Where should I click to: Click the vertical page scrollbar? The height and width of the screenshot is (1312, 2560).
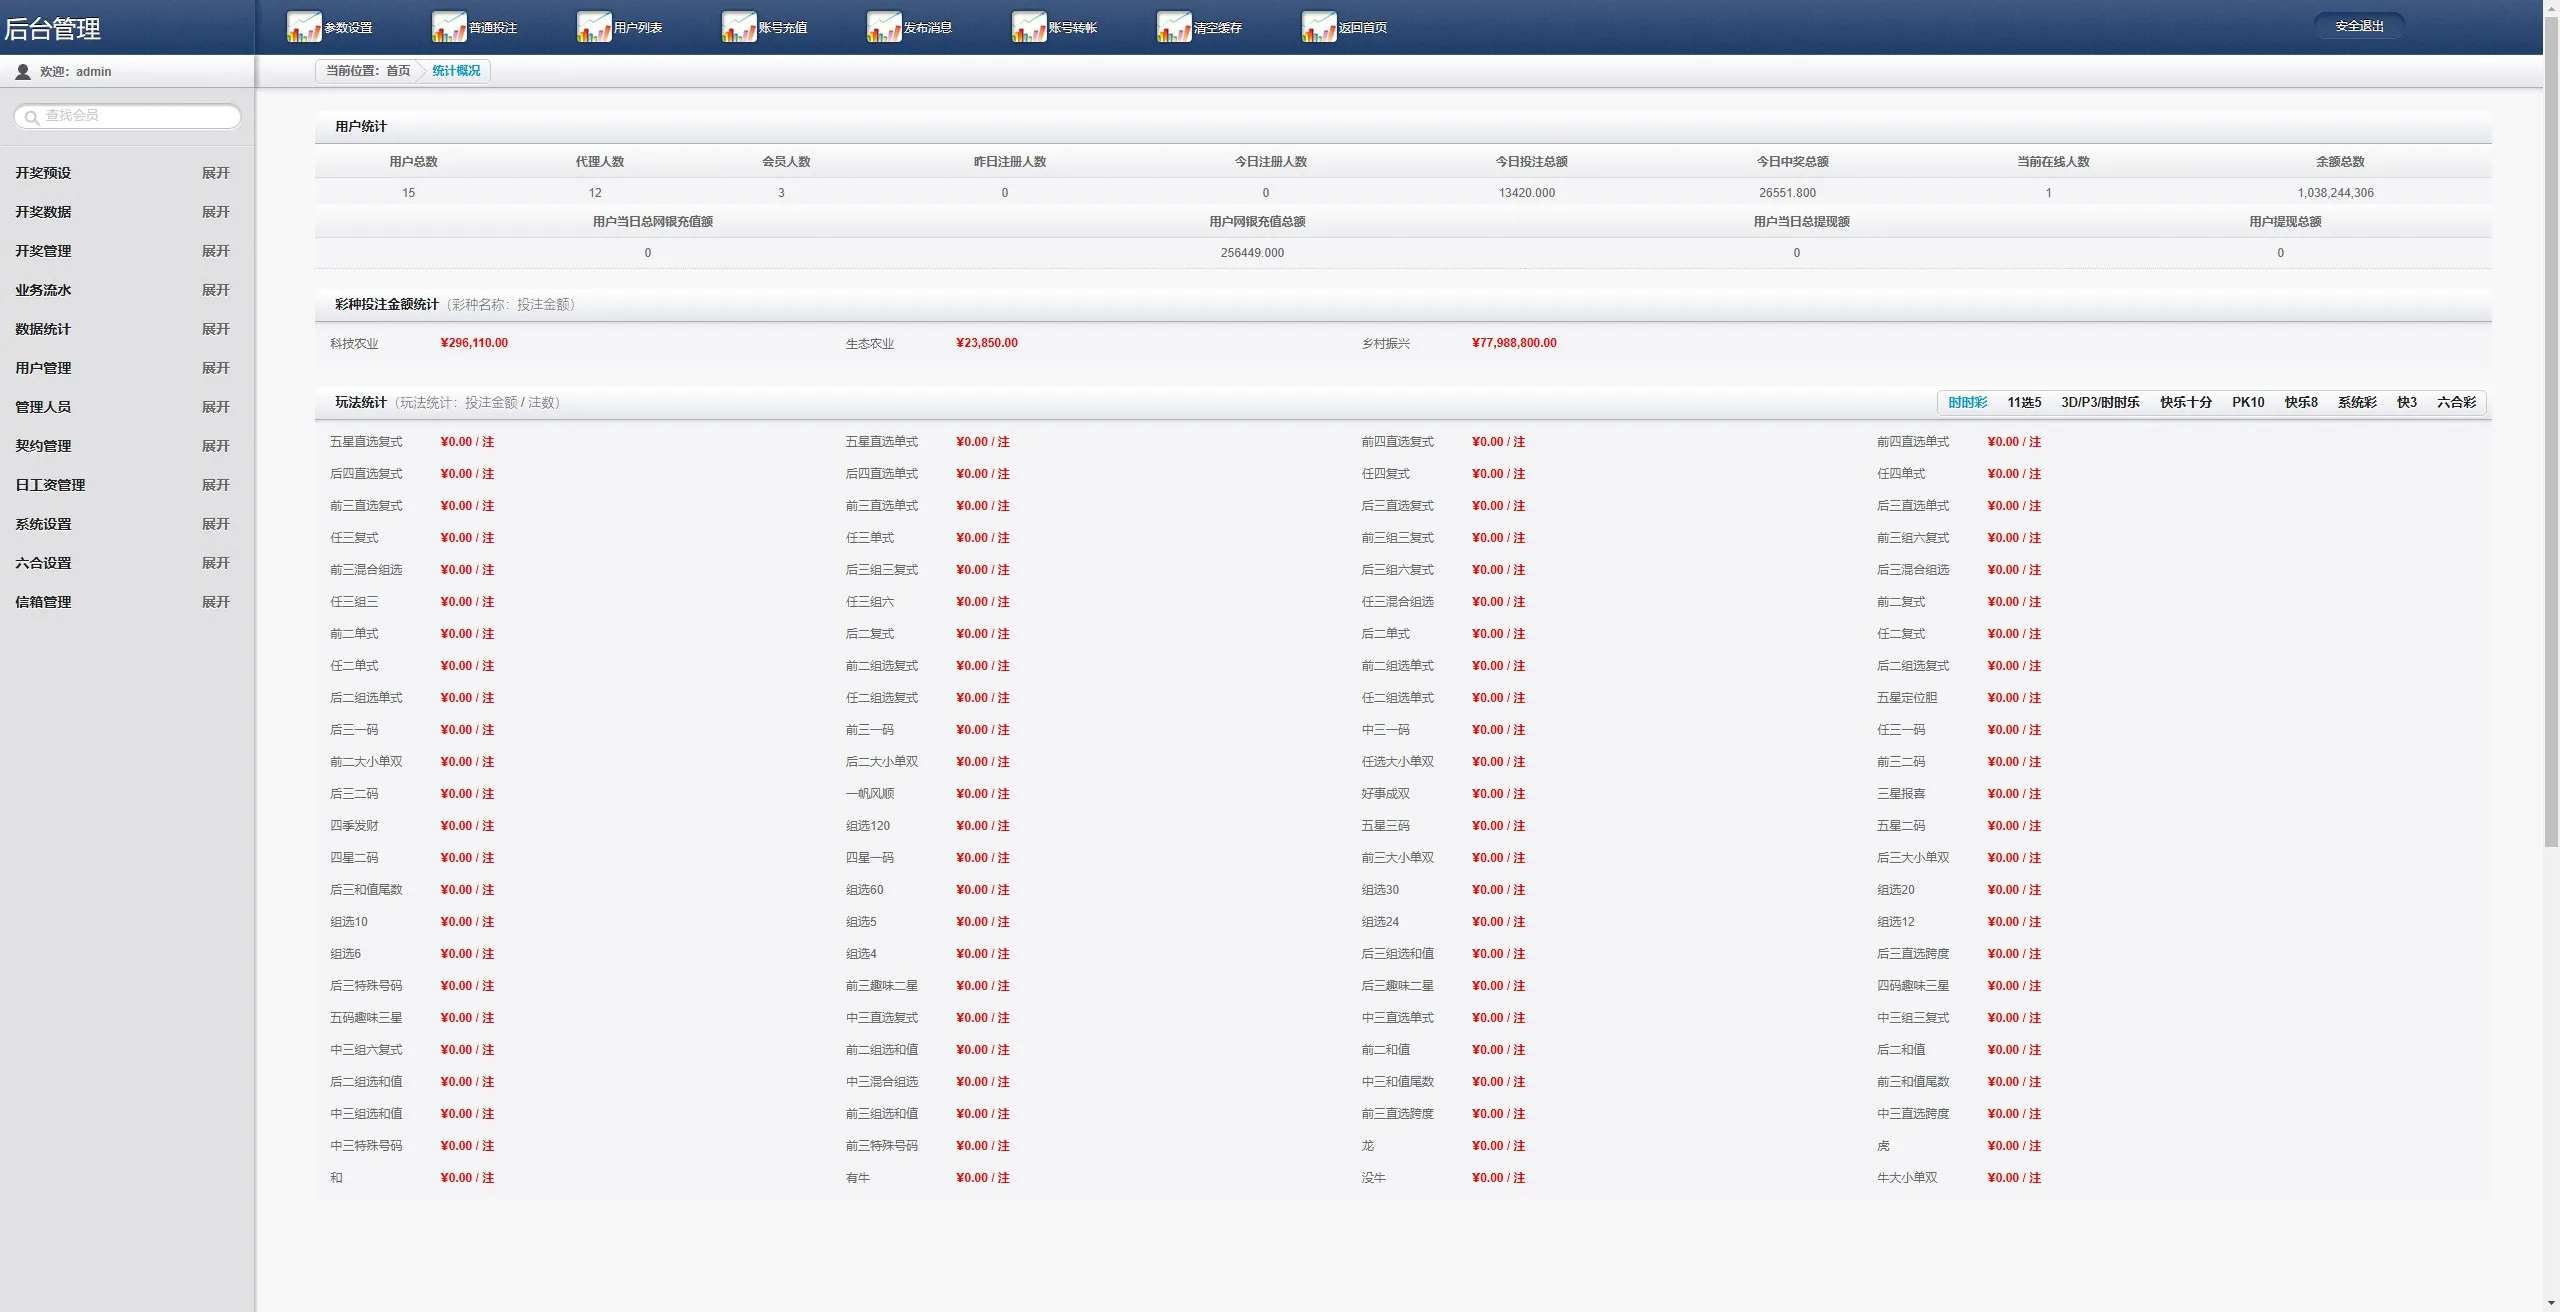[2551, 430]
